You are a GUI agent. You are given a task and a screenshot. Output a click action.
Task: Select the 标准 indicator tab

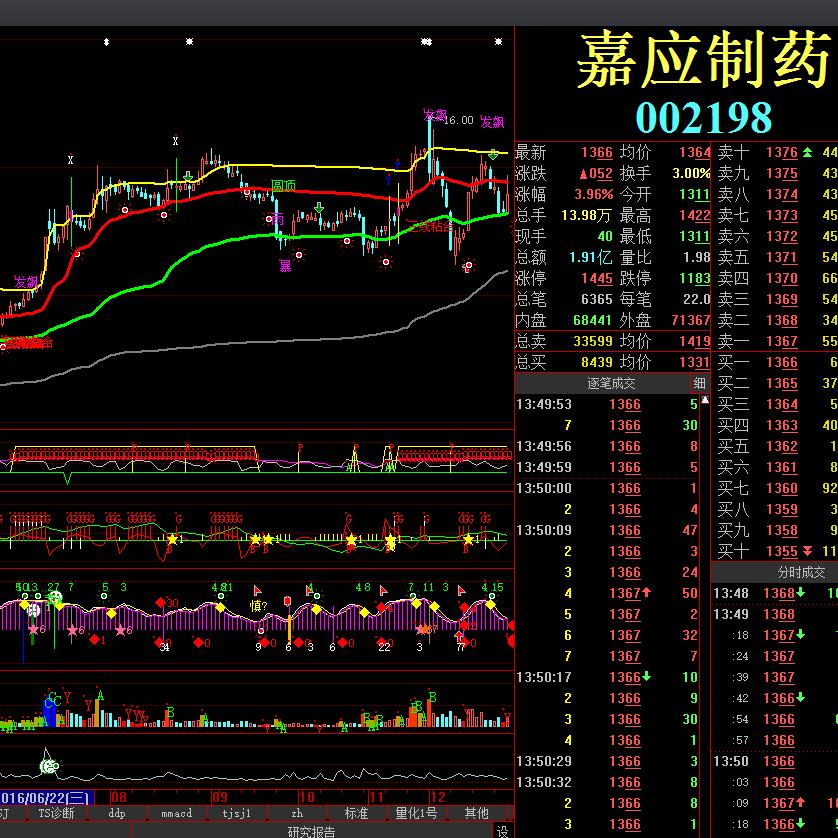356,813
